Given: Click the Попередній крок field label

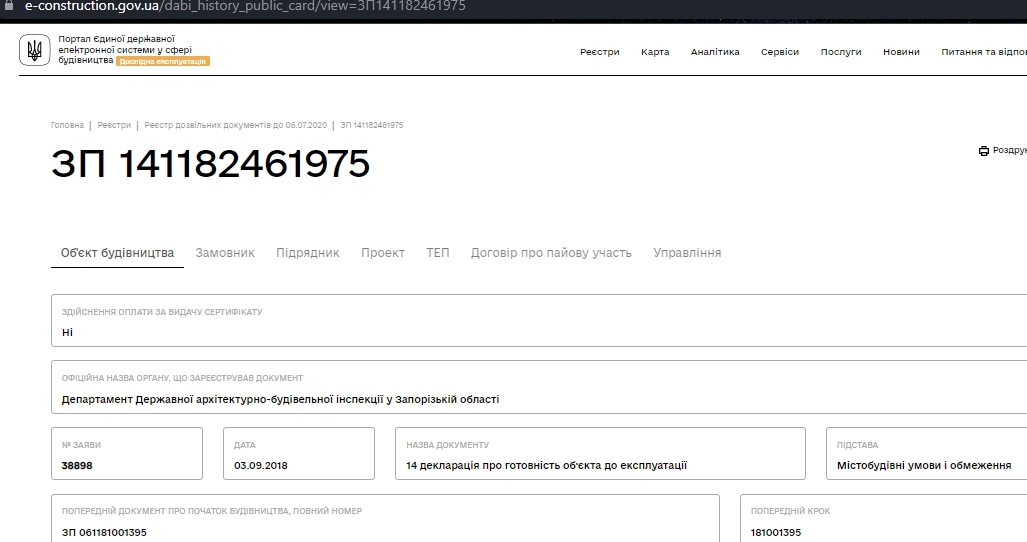Looking at the screenshot, I should click(x=790, y=511).
